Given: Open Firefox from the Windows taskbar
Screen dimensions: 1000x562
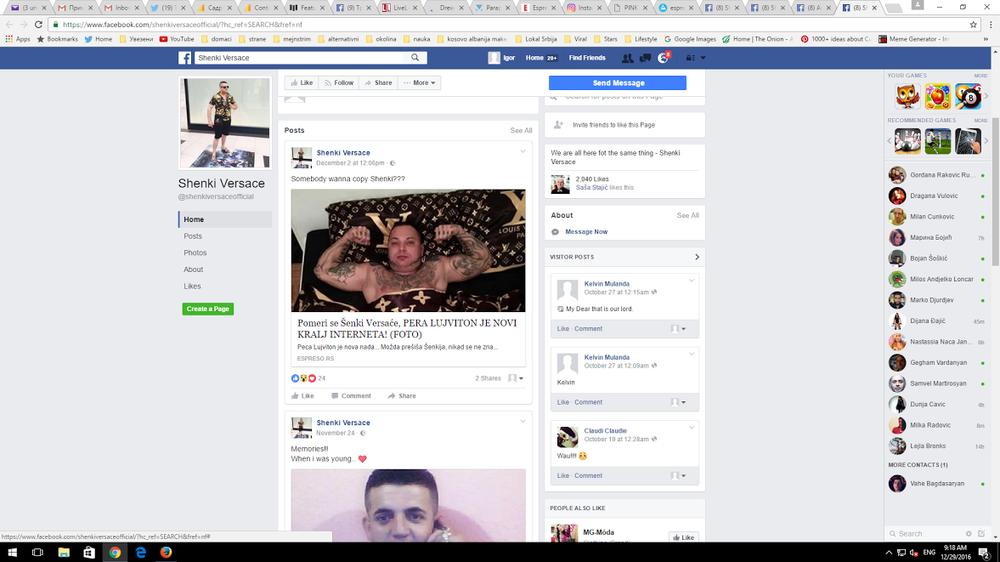Looking at the screenshot, I should 165,552.
